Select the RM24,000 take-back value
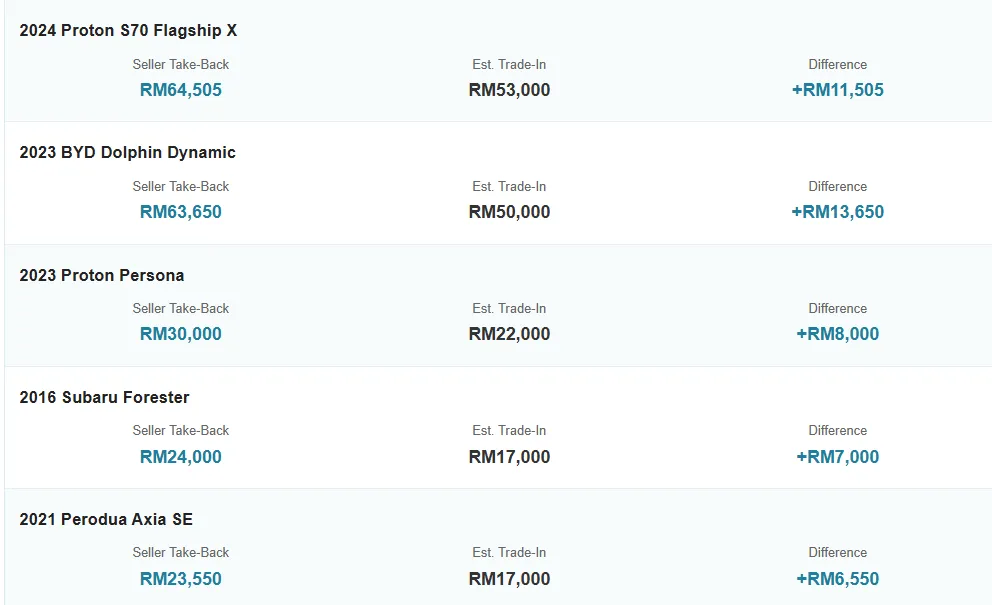This screenshot has width=992, height=605. pyautogui.click(x=181, y=457)
